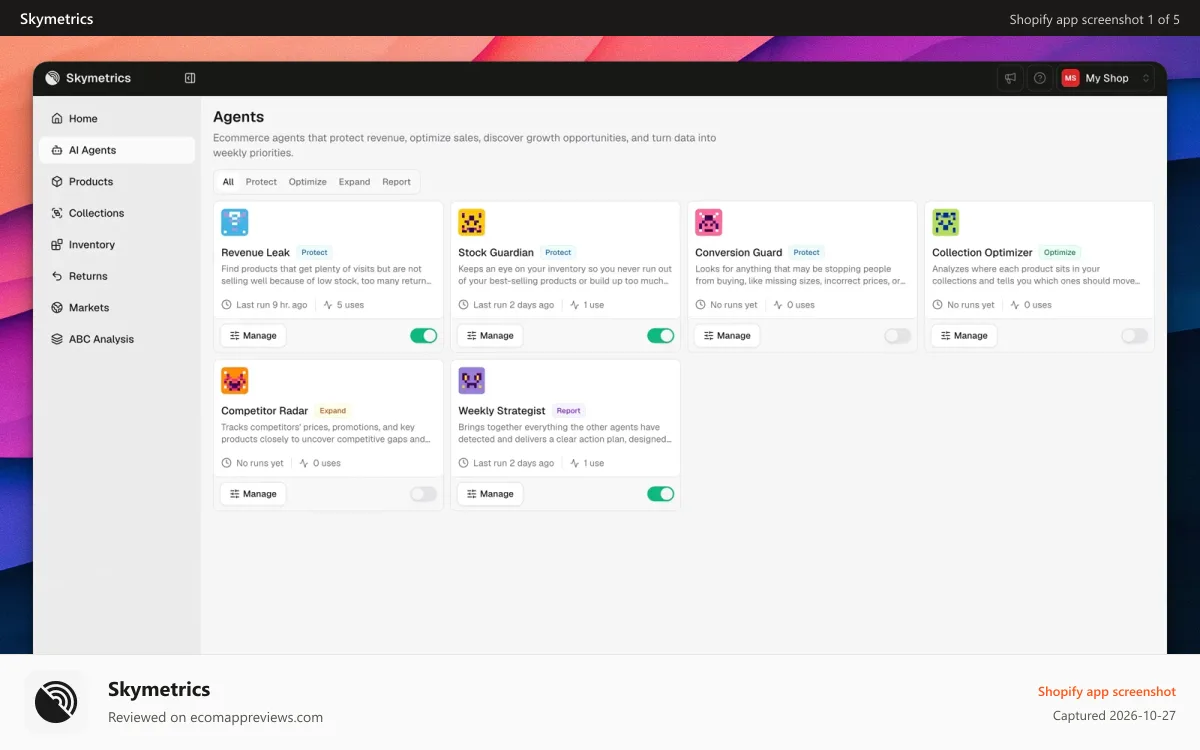Open announcements megaphone icon
1200x750 pixels.
point(1011,78)
